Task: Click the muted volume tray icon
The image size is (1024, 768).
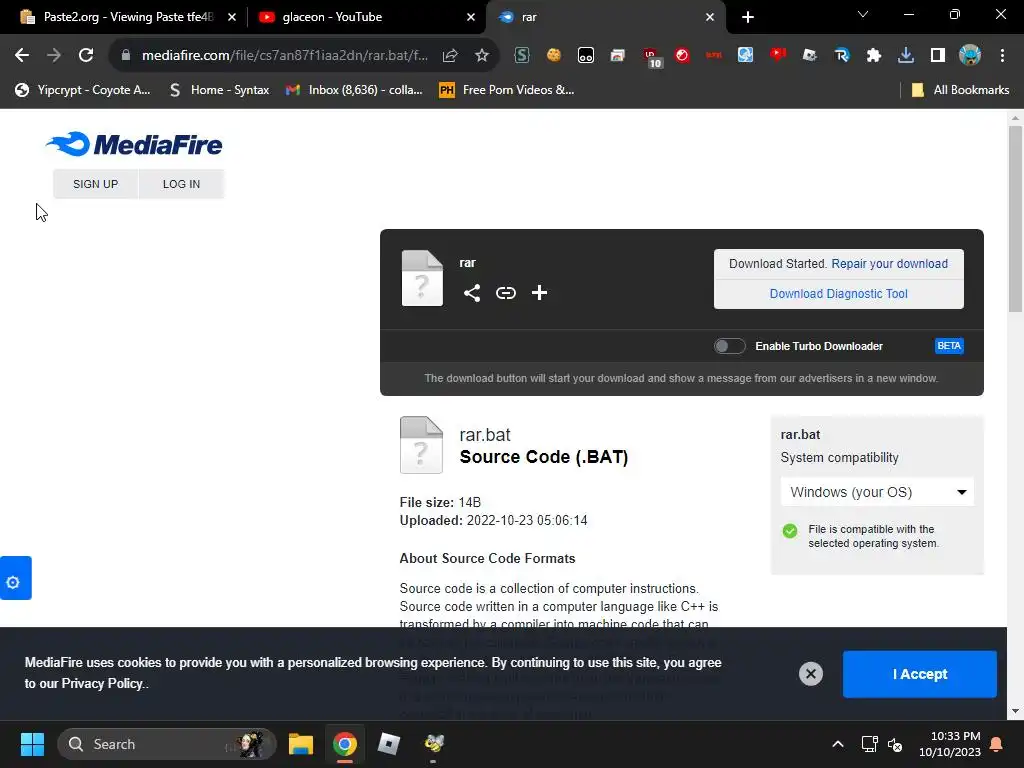Action: coord(895,744)
